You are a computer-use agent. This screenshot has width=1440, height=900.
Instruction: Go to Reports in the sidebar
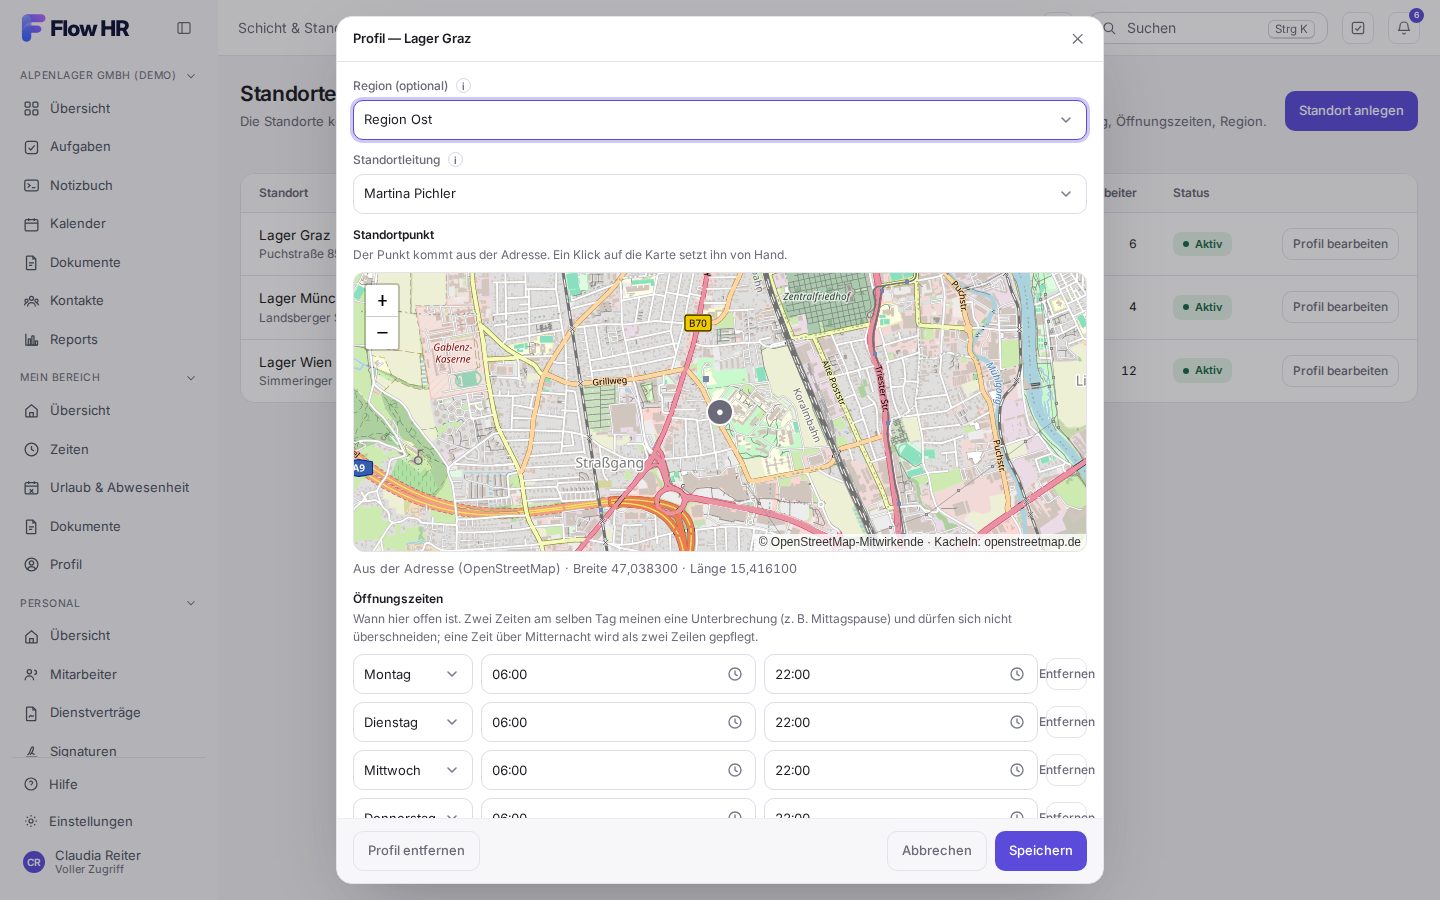109,340
